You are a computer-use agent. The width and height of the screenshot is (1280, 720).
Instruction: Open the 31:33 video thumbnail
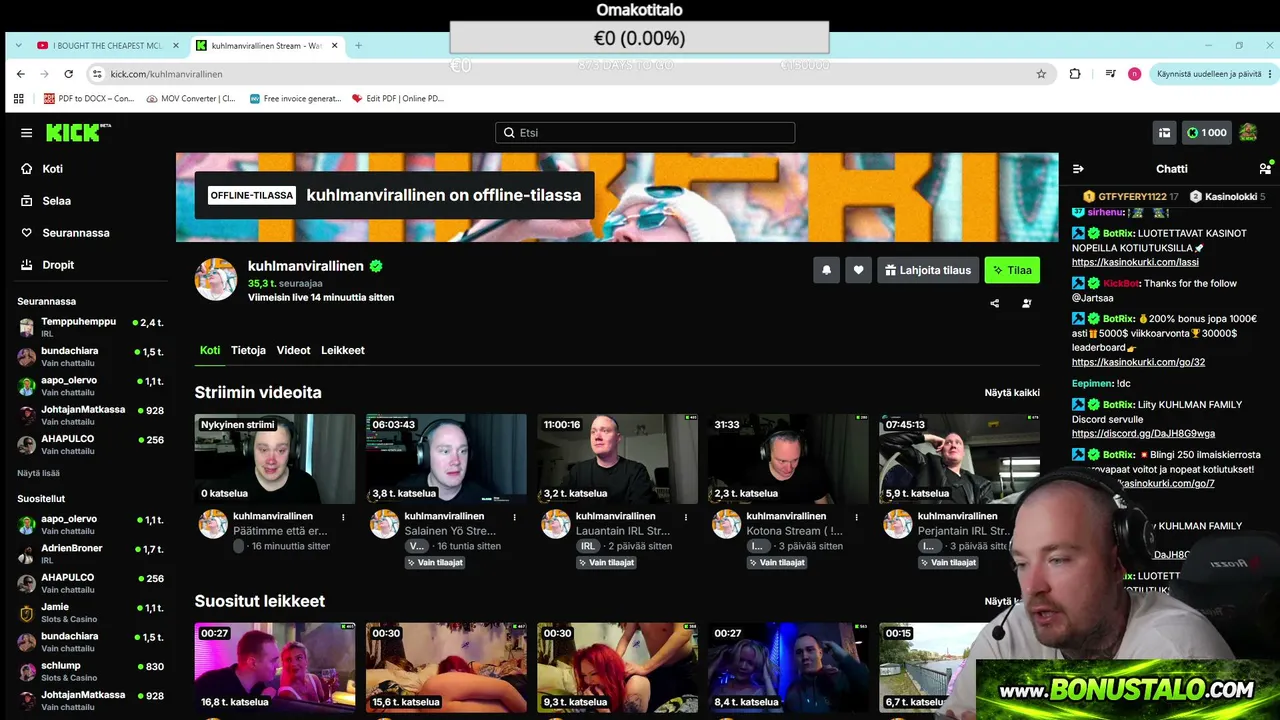coord(788,459)
